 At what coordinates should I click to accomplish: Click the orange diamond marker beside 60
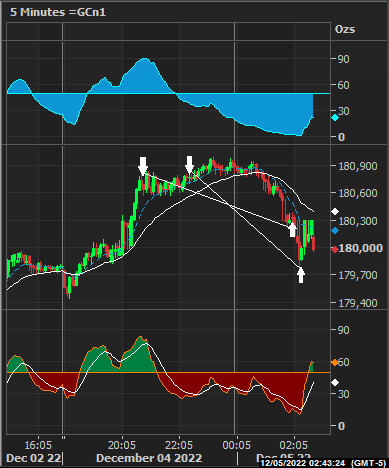[335, 362]
